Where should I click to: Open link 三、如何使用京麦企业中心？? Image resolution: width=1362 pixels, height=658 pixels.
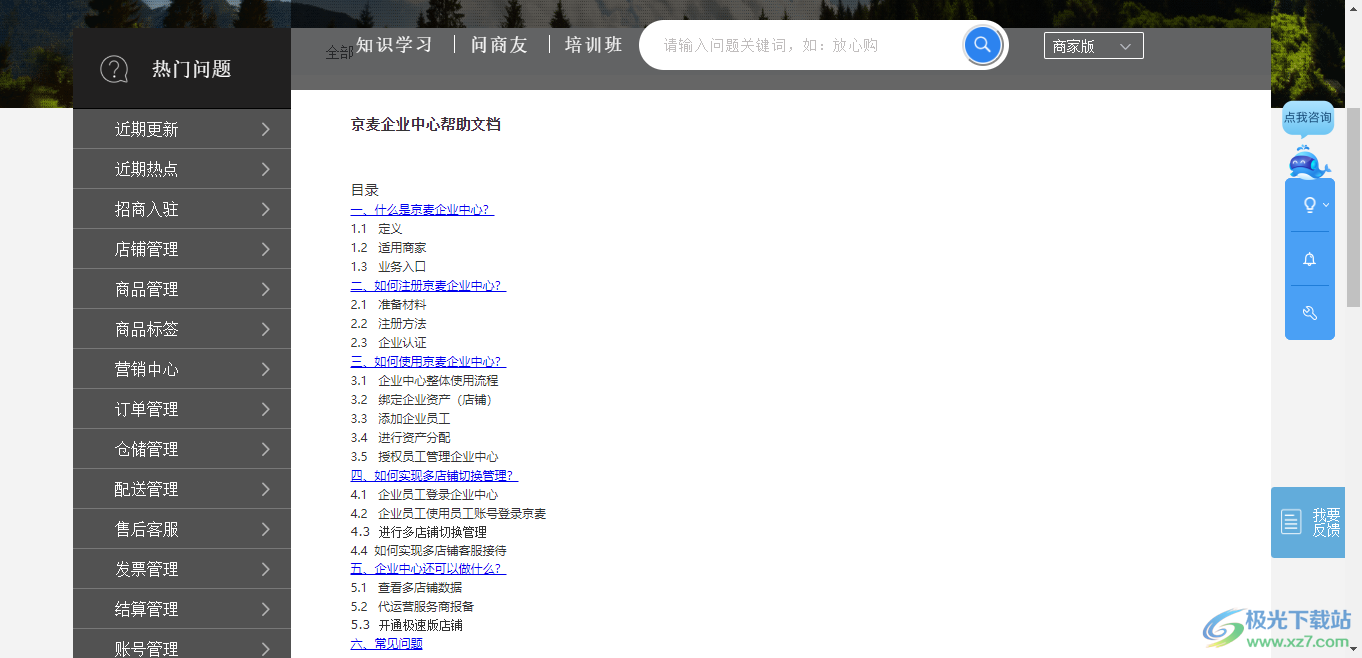(428, 362)
